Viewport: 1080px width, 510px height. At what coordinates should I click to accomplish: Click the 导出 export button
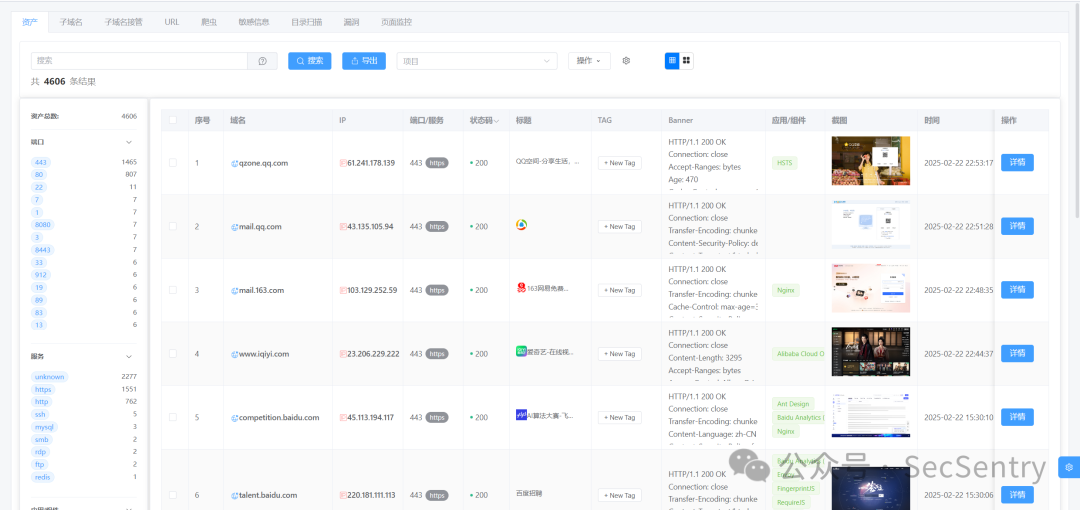[364, 61]
